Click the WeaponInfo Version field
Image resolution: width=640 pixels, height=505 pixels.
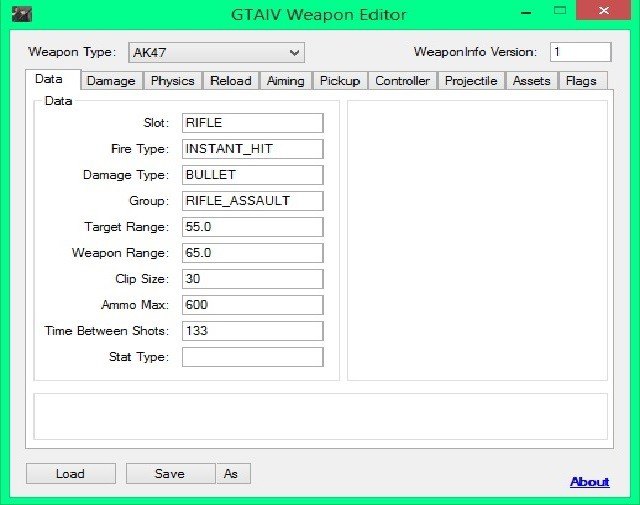(x=579, y=52)
